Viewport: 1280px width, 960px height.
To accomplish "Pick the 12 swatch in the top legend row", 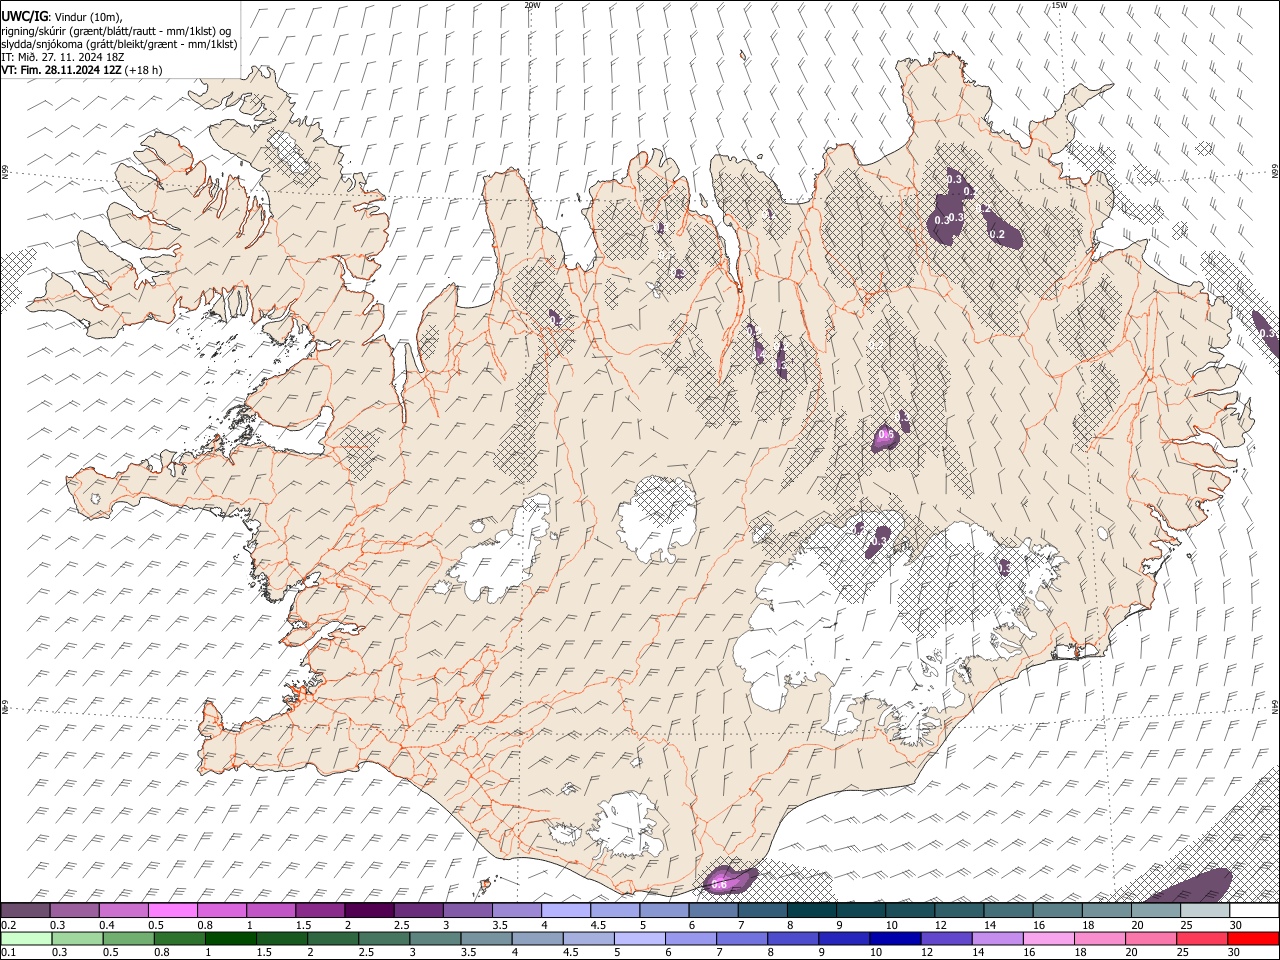I will [958, 910].
